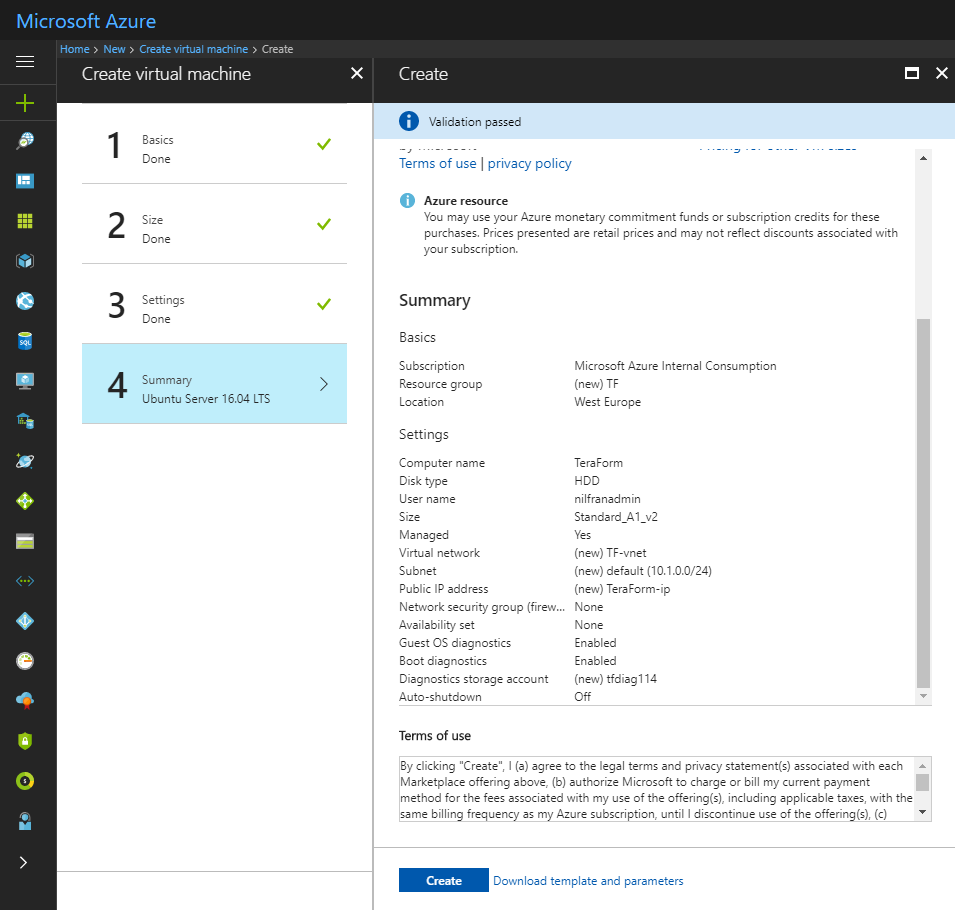
Task: Click the Validation passed info icon
Action: [409, 121]
